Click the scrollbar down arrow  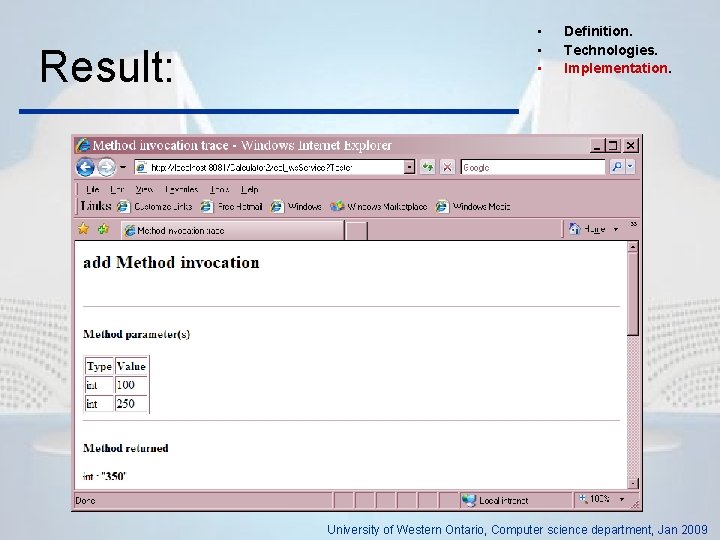[633, 483]
